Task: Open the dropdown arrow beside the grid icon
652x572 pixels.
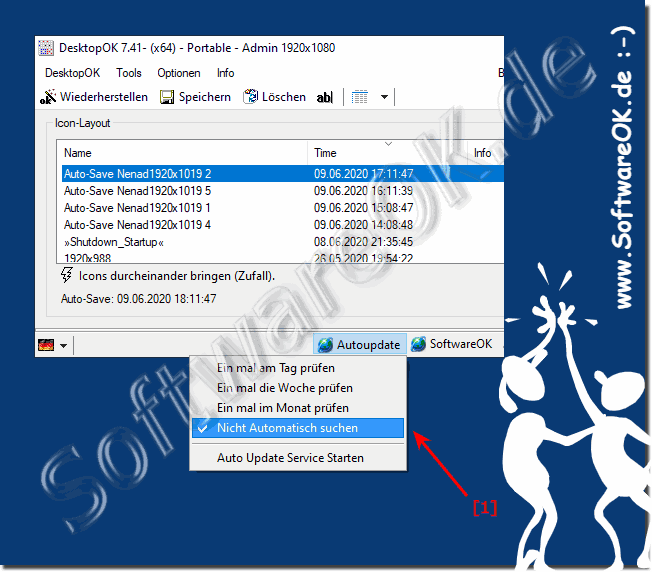Action: (x=385, y=97)
